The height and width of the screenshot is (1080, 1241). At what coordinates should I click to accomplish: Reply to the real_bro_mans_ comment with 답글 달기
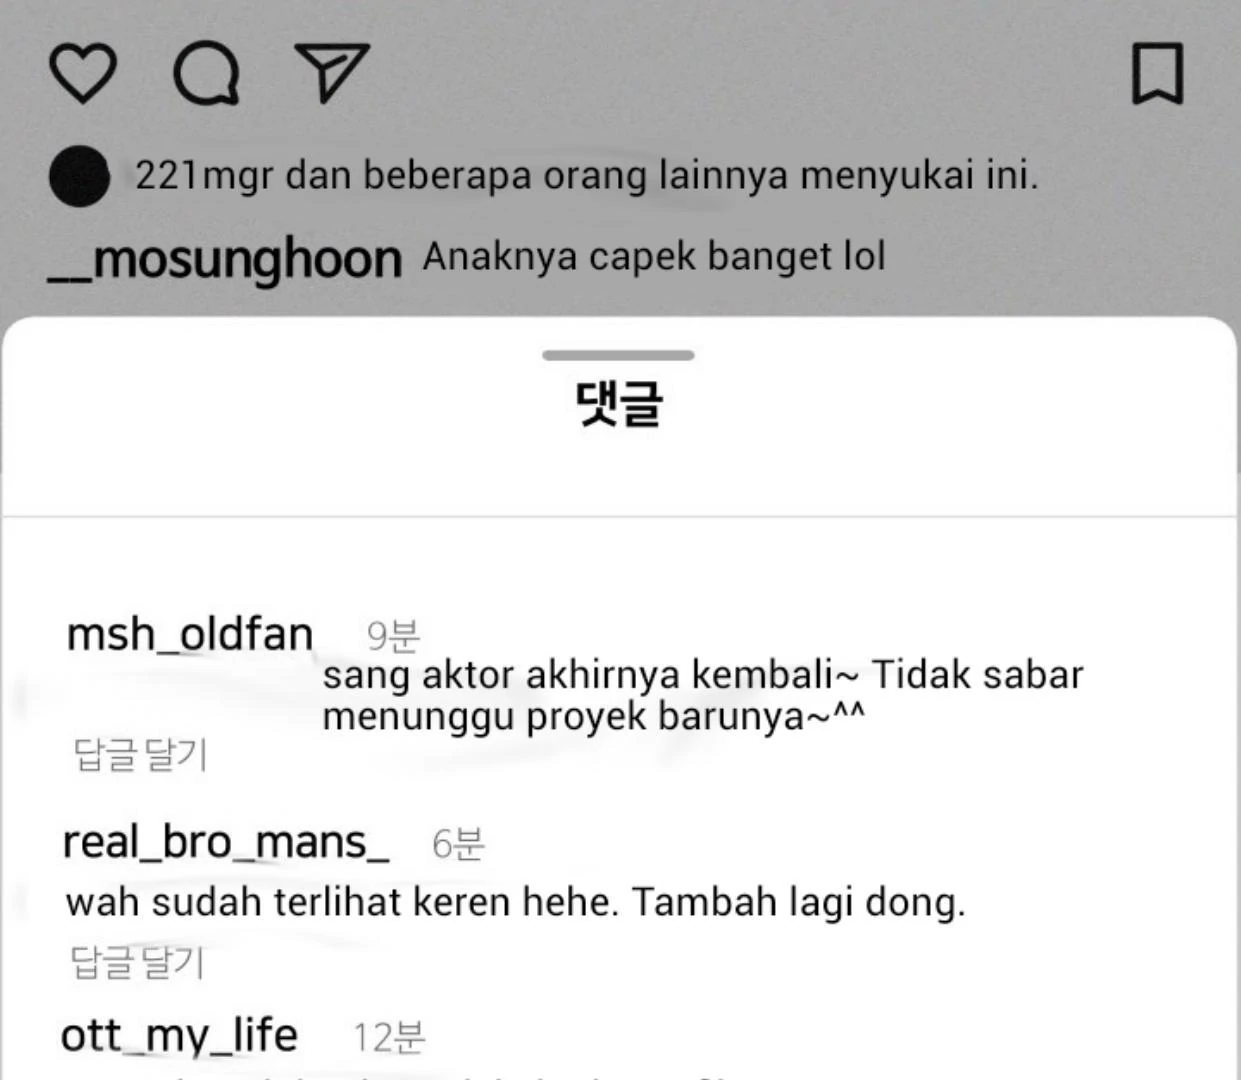click(x=138, y=962)
